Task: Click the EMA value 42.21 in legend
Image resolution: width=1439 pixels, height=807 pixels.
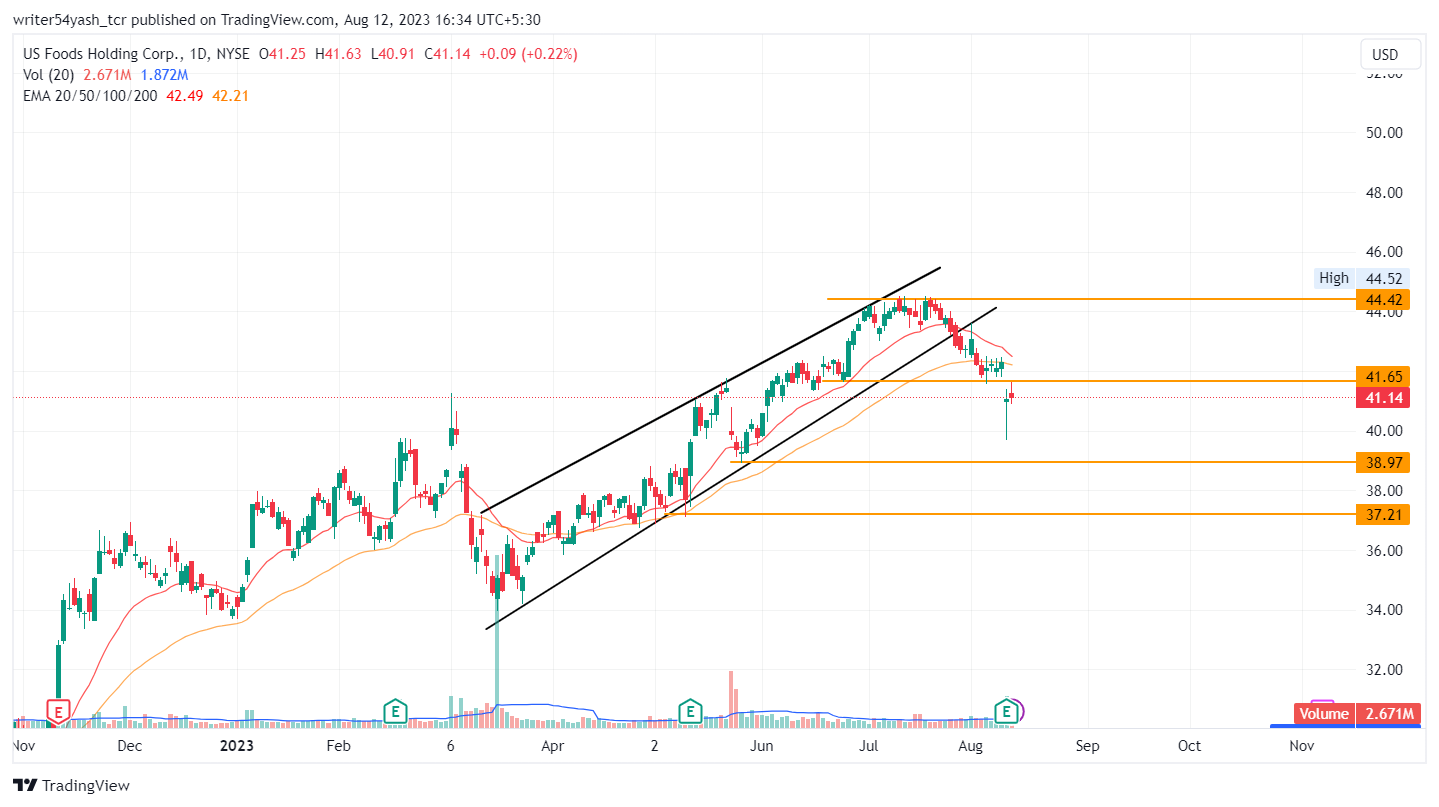Action: pyautogui.click(x=230, y=96)
